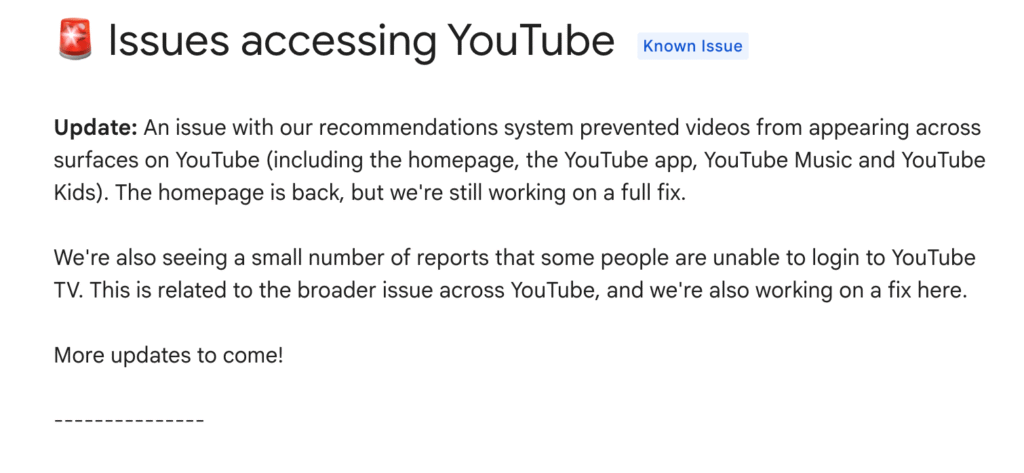Click the red siren emoji icon
The image size is (1024, 473).
click(x=74, y=41)
